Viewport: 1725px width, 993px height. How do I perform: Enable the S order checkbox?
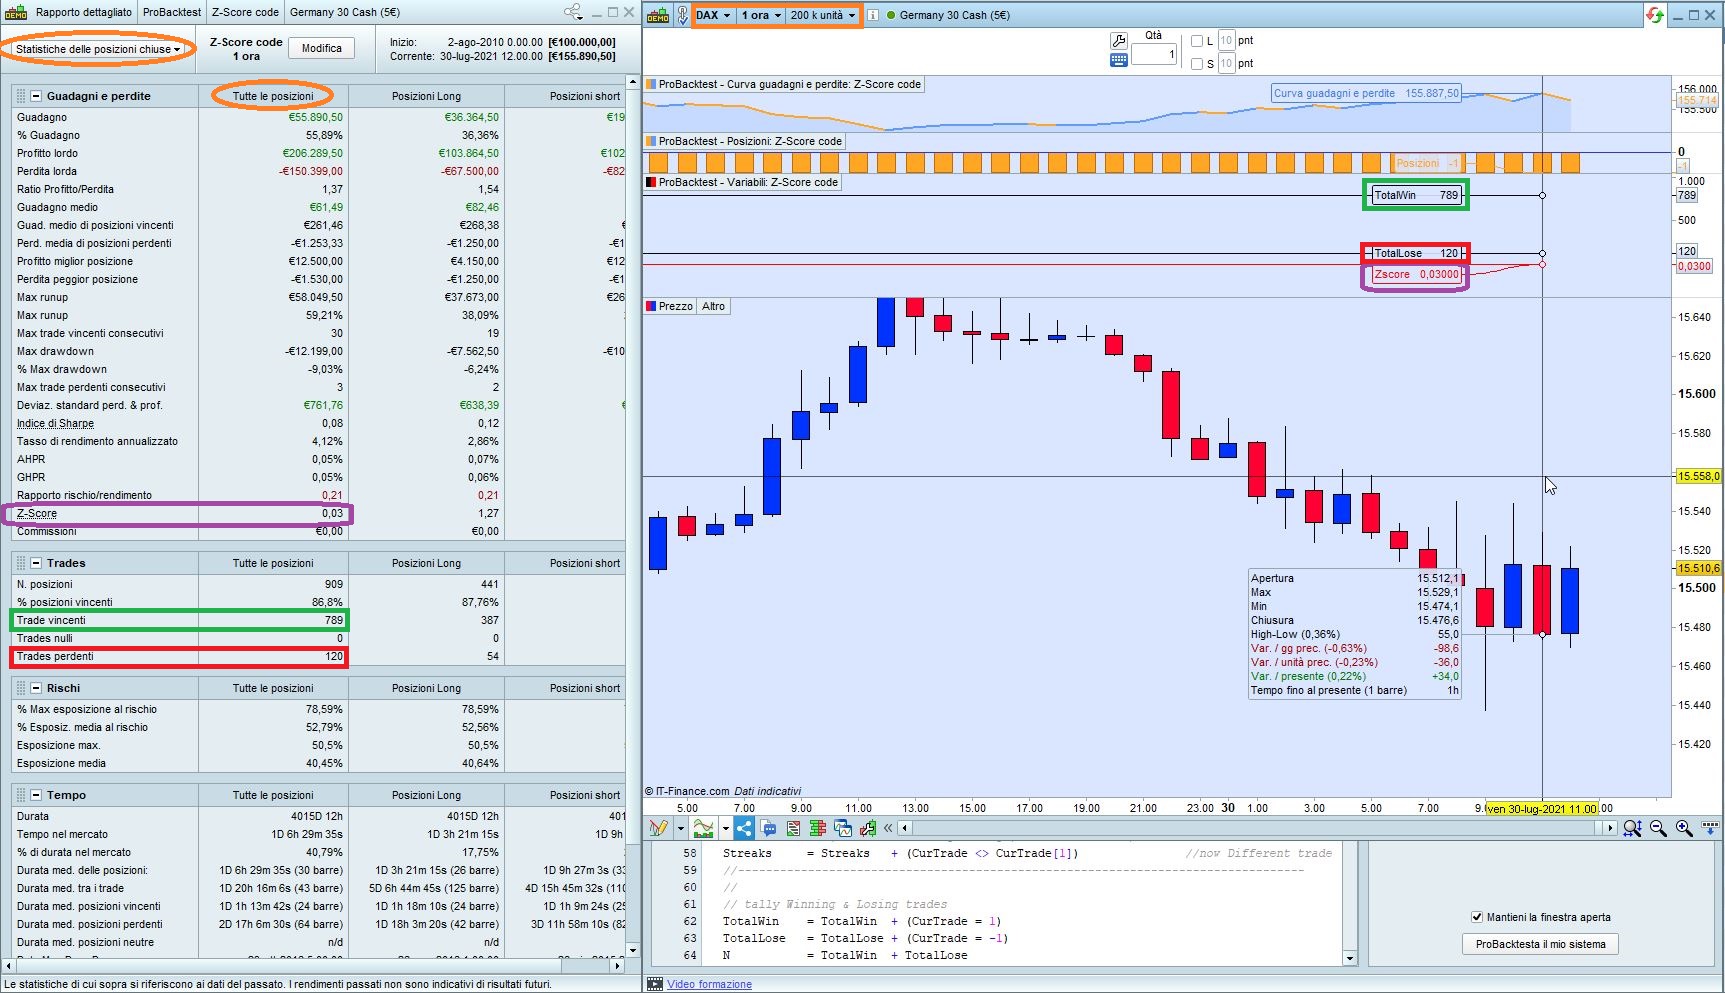tap(1197, 64)
